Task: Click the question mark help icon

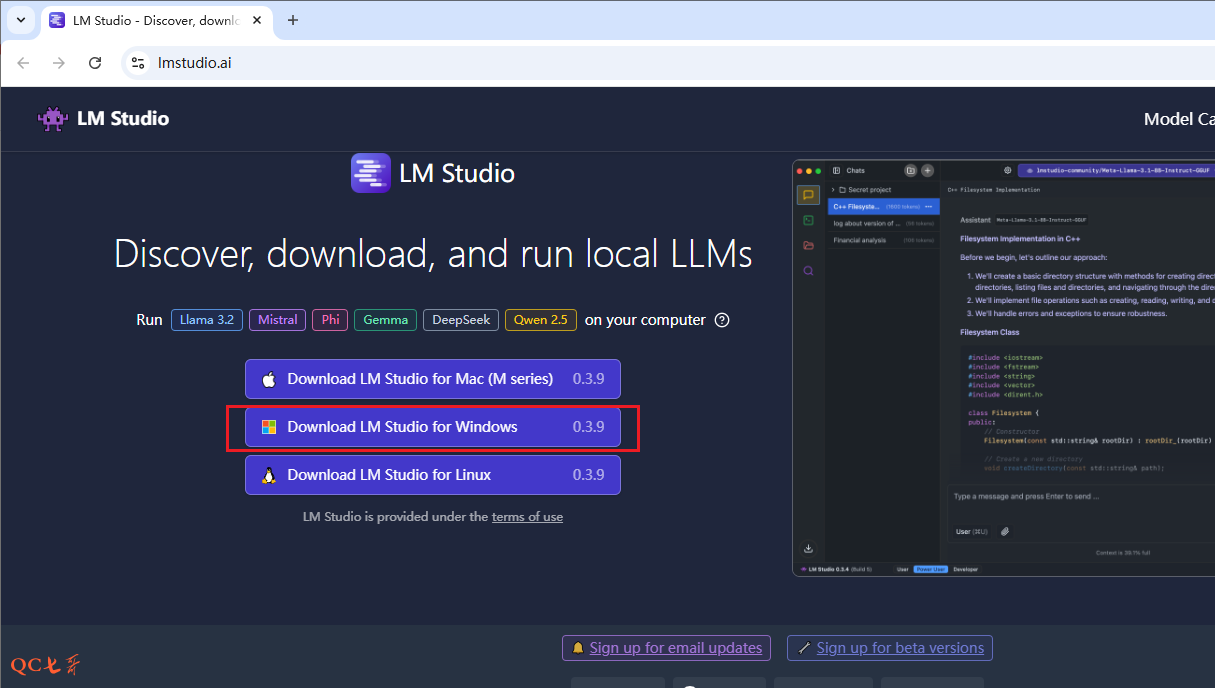Action: [x=722, y=320]
